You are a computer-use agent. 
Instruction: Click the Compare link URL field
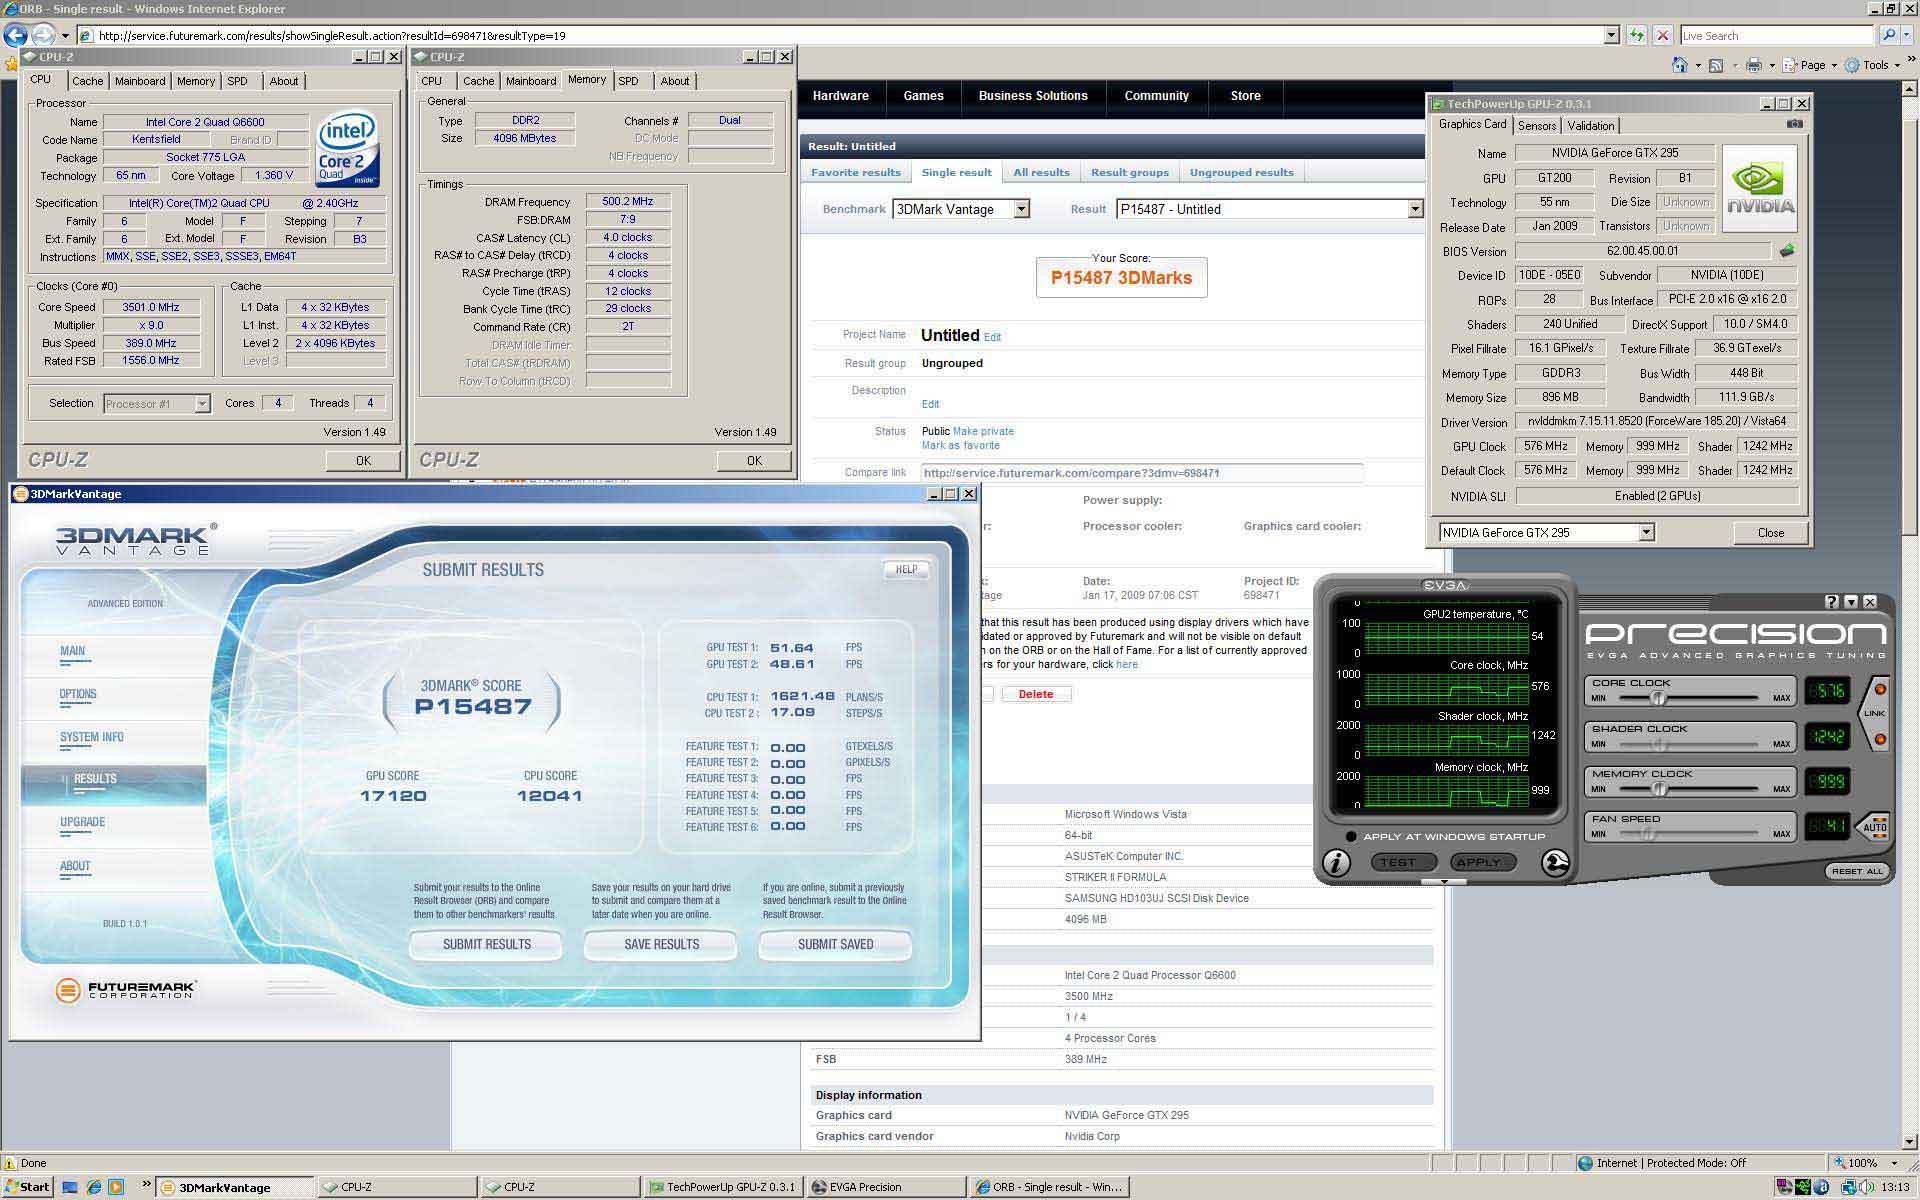(1141, 473)
